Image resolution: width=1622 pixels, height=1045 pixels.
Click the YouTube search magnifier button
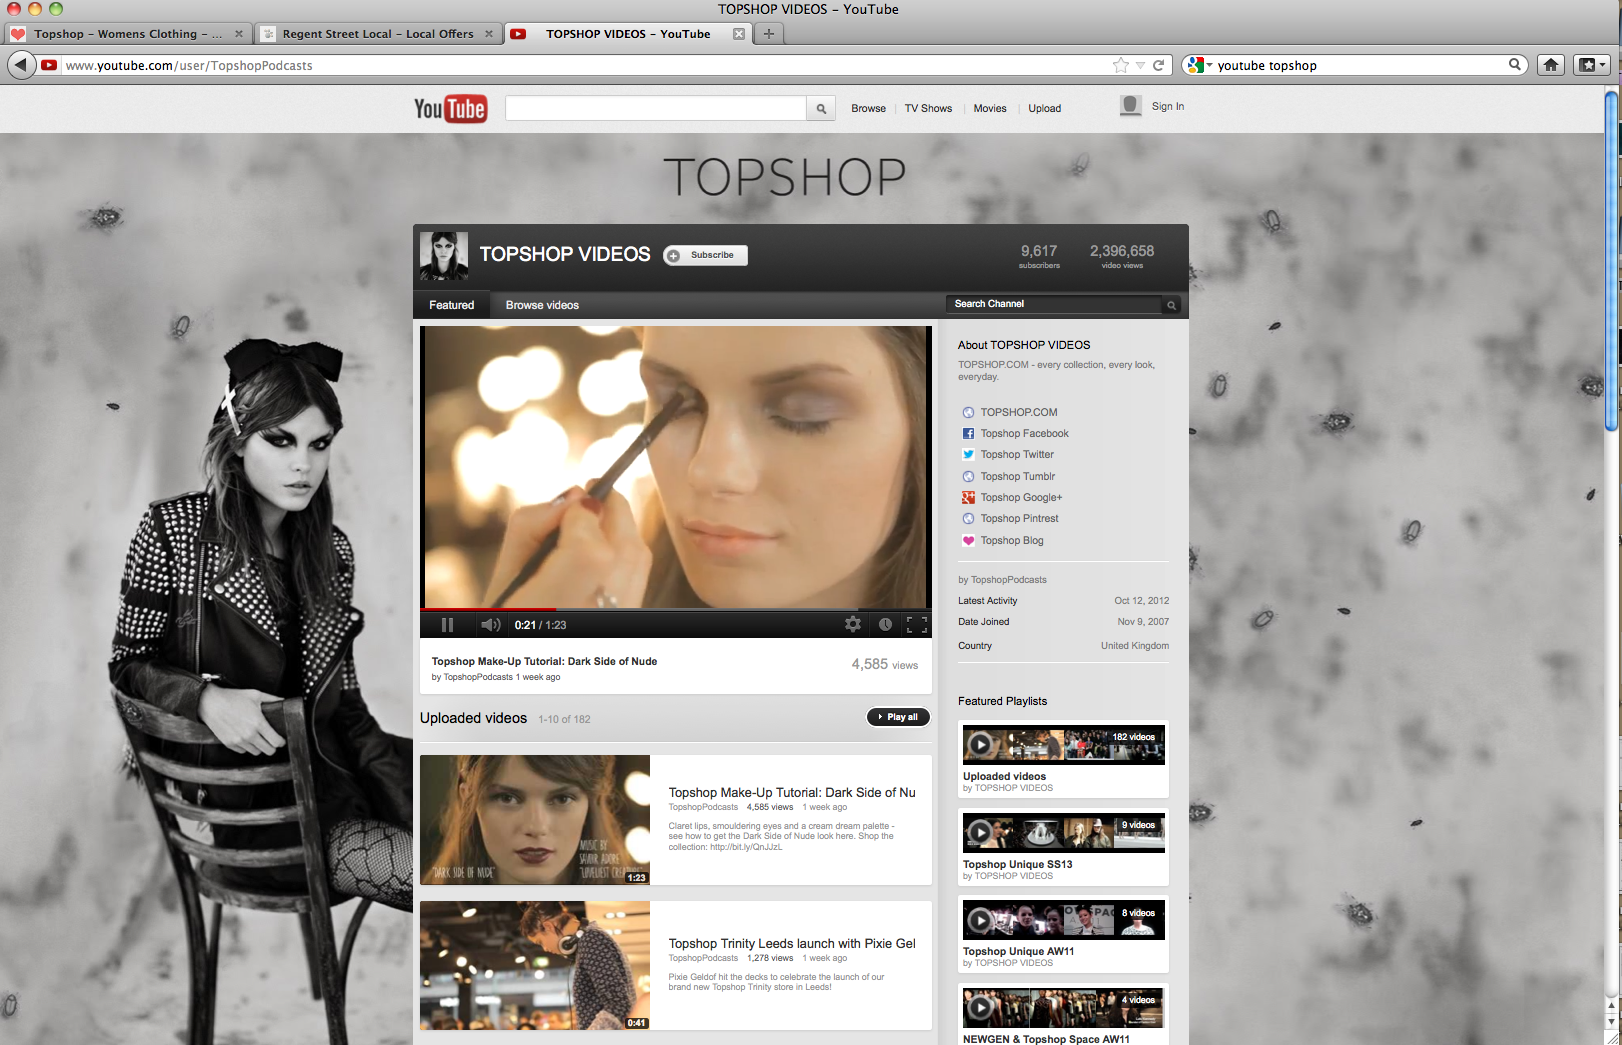pos(821,108)
